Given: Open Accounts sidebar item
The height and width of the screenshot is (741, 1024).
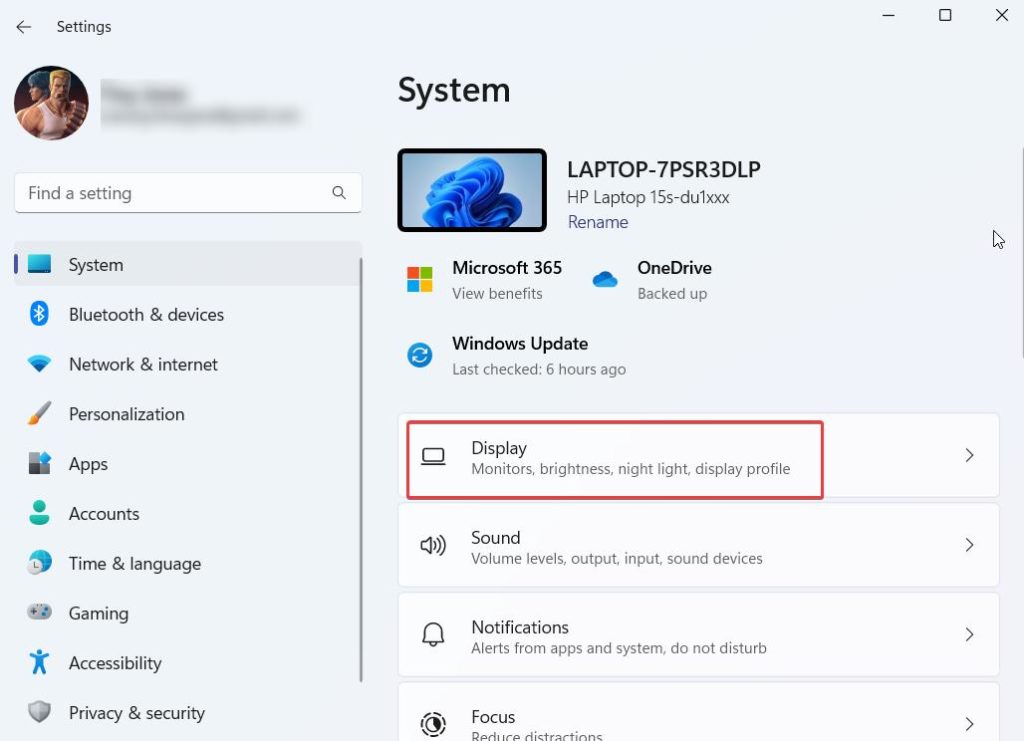Looking at the screenshot, I should point(187,514).
